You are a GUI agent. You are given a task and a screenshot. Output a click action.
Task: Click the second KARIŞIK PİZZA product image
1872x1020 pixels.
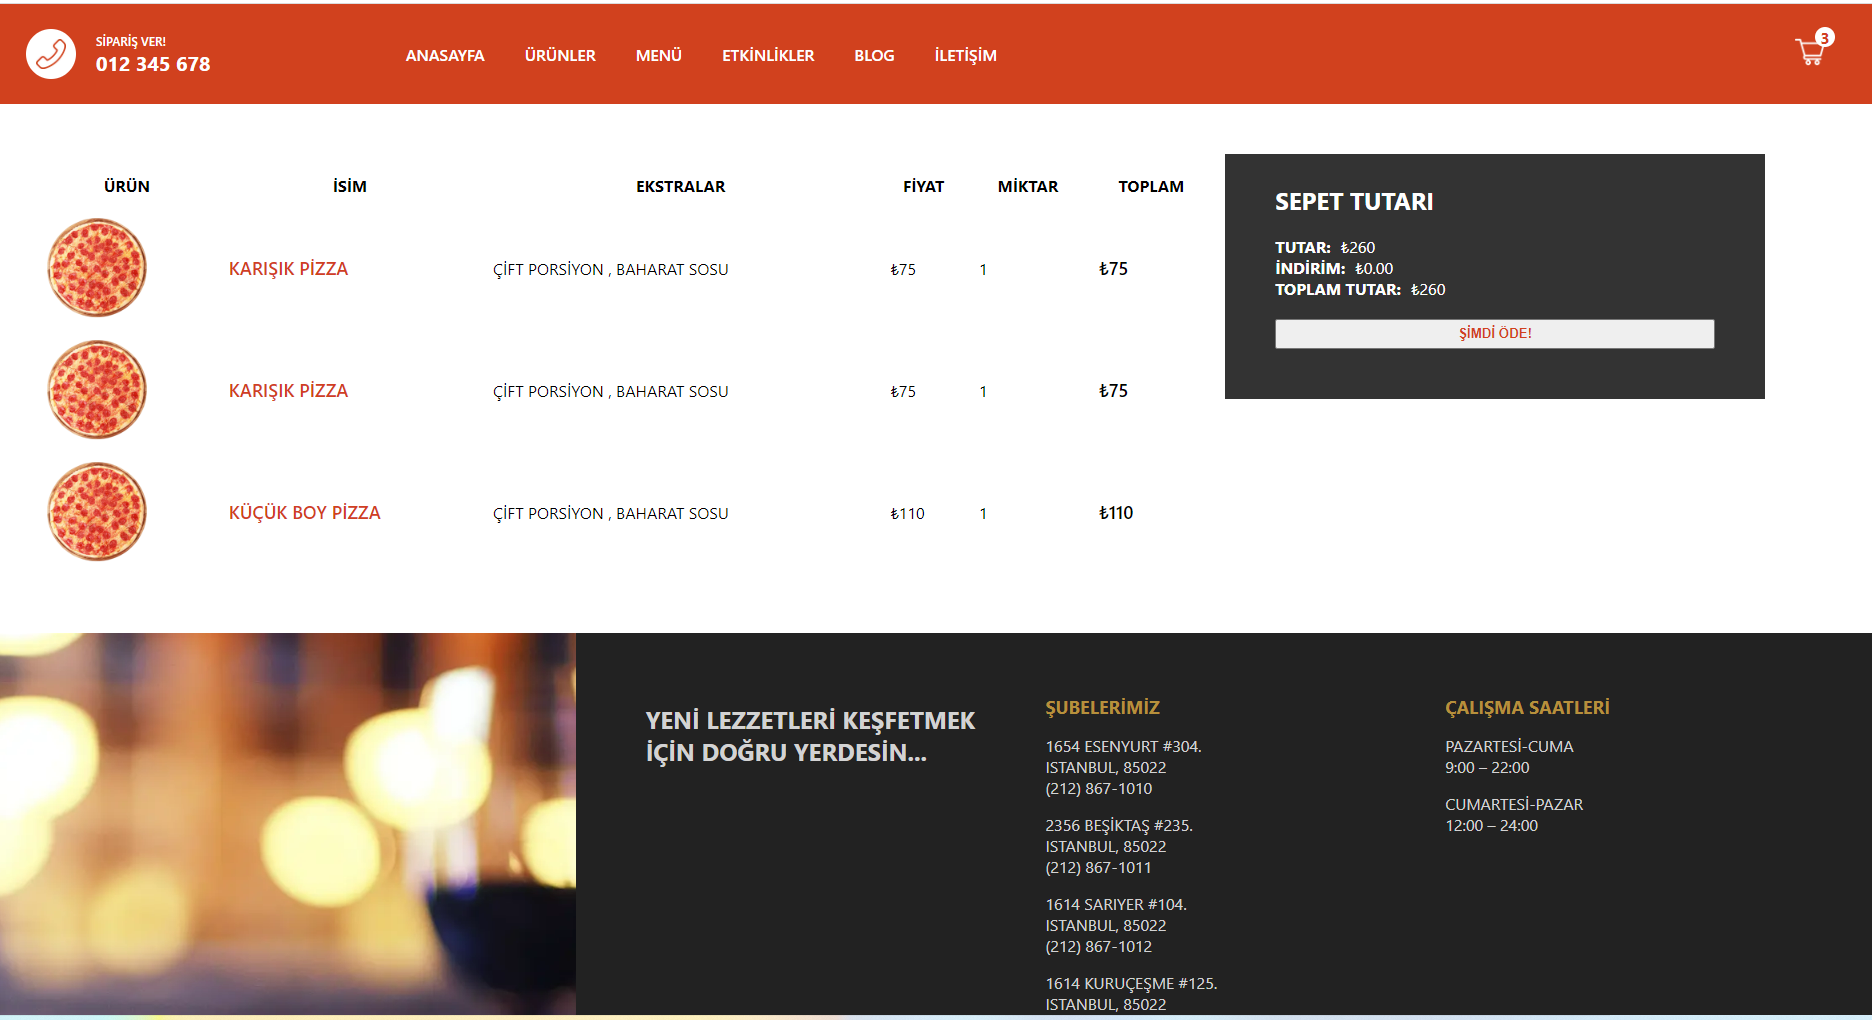pyautogui.click(x=96, y=390)
